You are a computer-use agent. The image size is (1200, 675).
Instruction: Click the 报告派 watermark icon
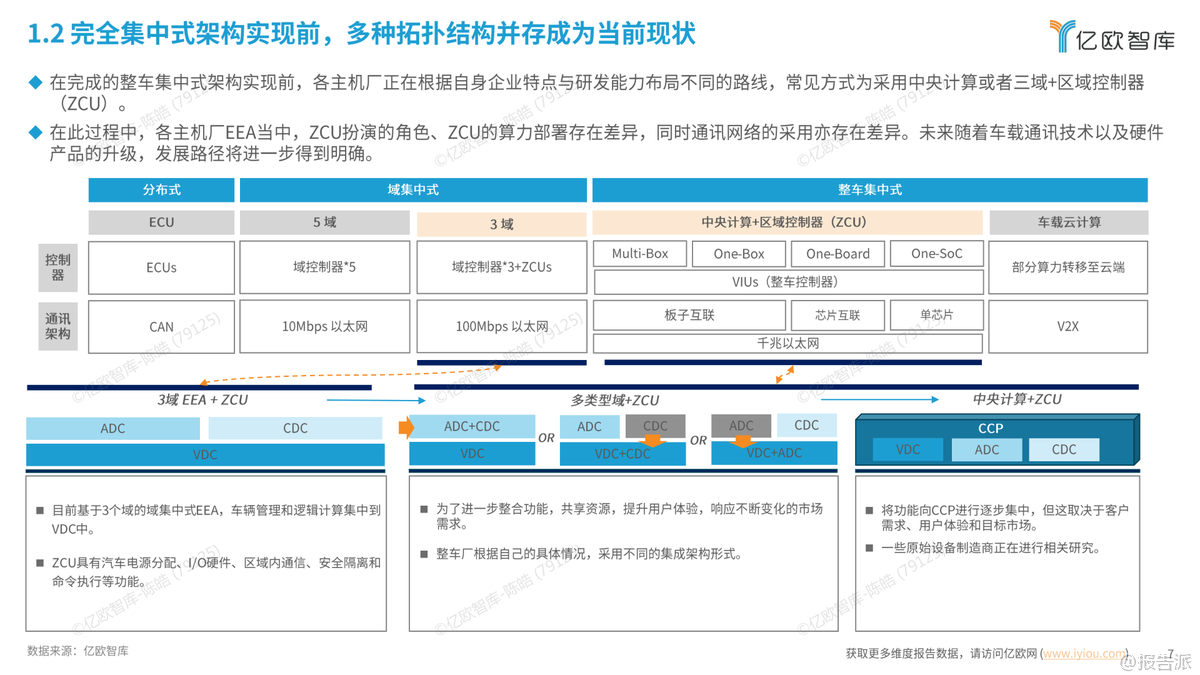click(1130, 661)
